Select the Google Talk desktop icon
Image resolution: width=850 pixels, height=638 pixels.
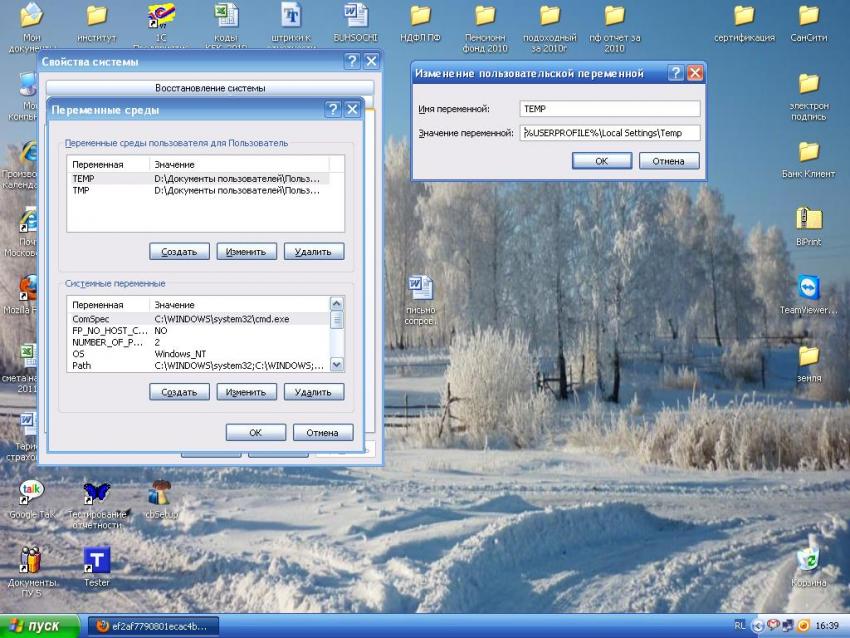(x=31, y=492)
